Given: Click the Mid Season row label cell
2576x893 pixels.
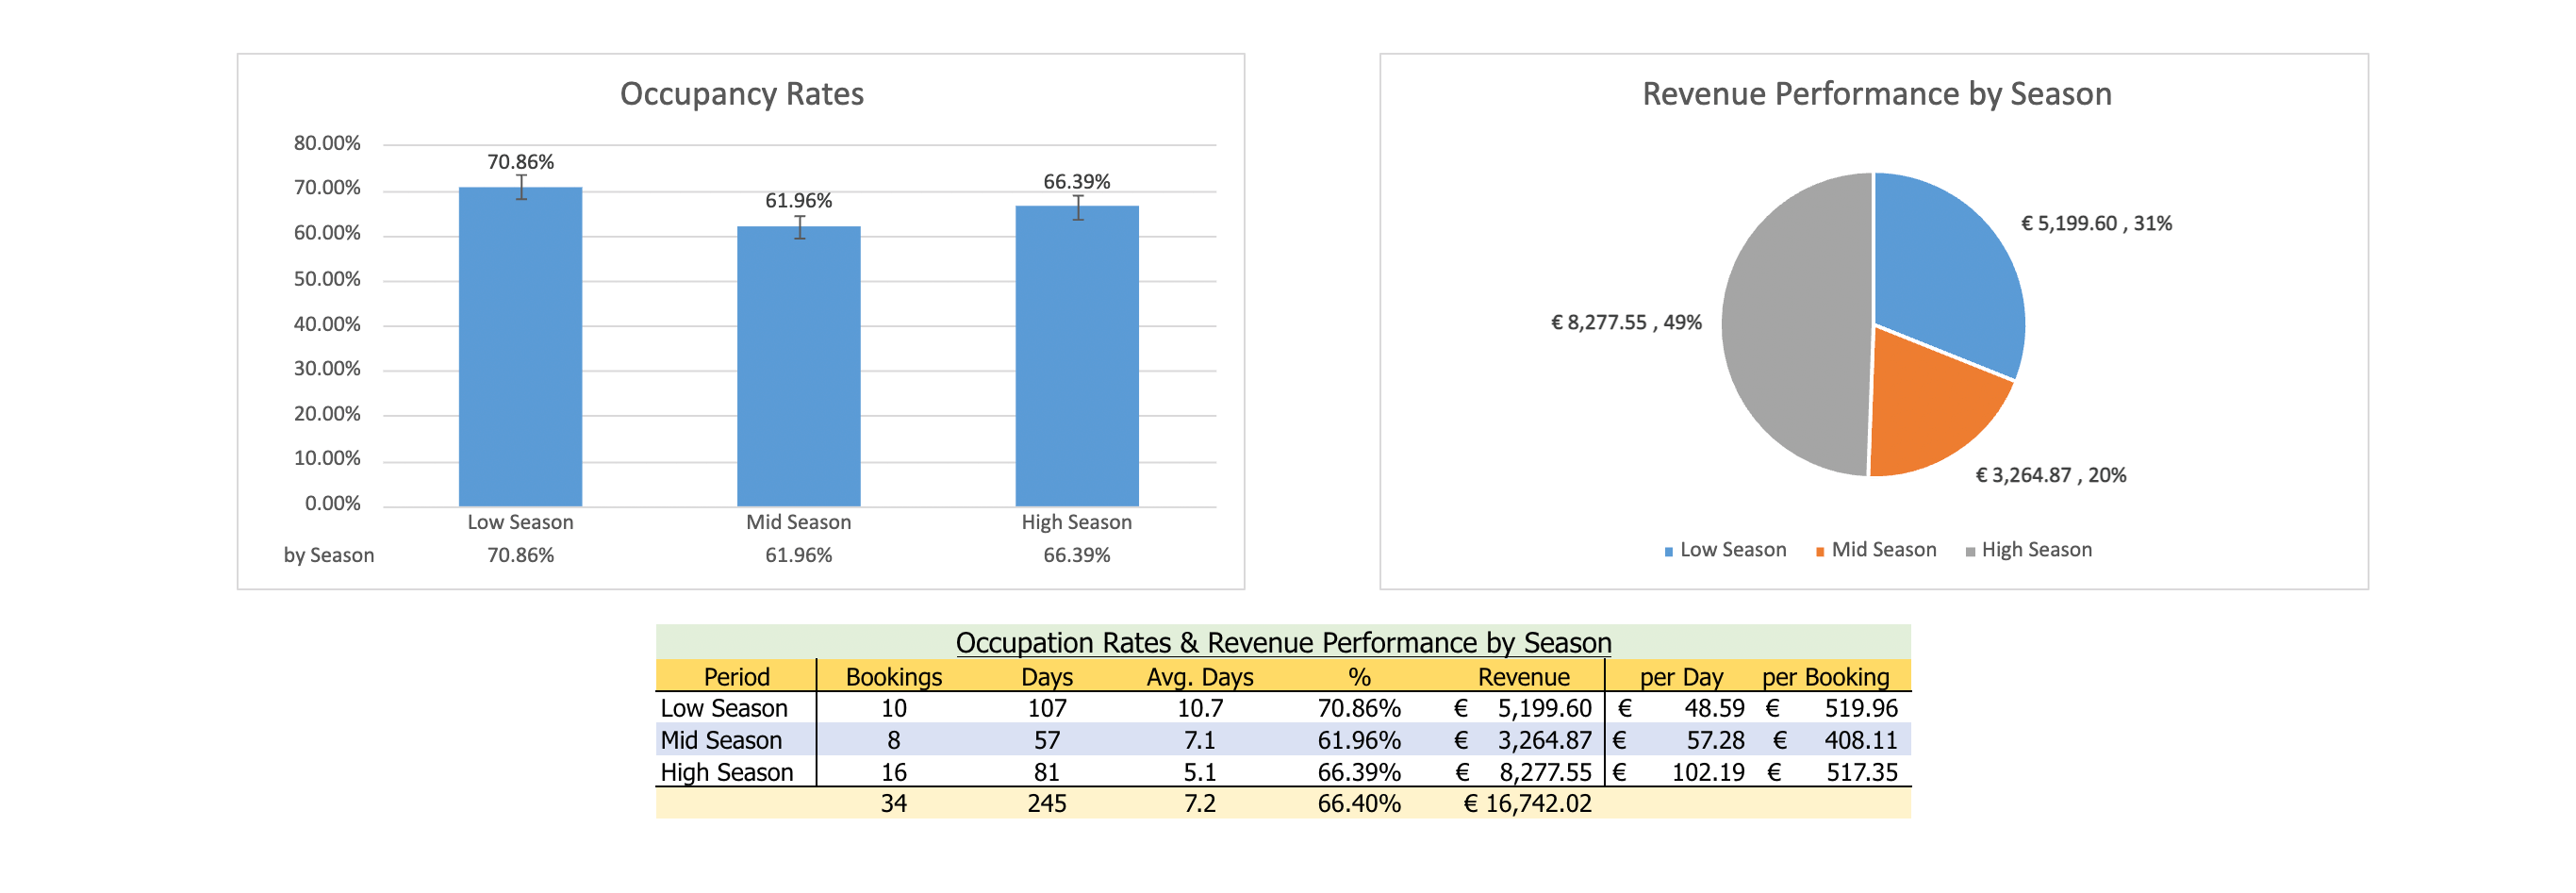Looking at the screenshot, I should click(x=721, y=740).
